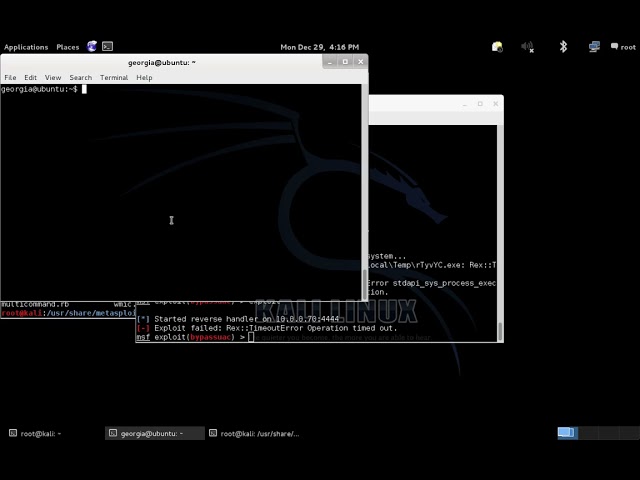Click the root@kali:/usr/share/metasploit prompt text
The width and height of the screenshot is (640, 480).
pyautogui.click(x=68, y=313)
